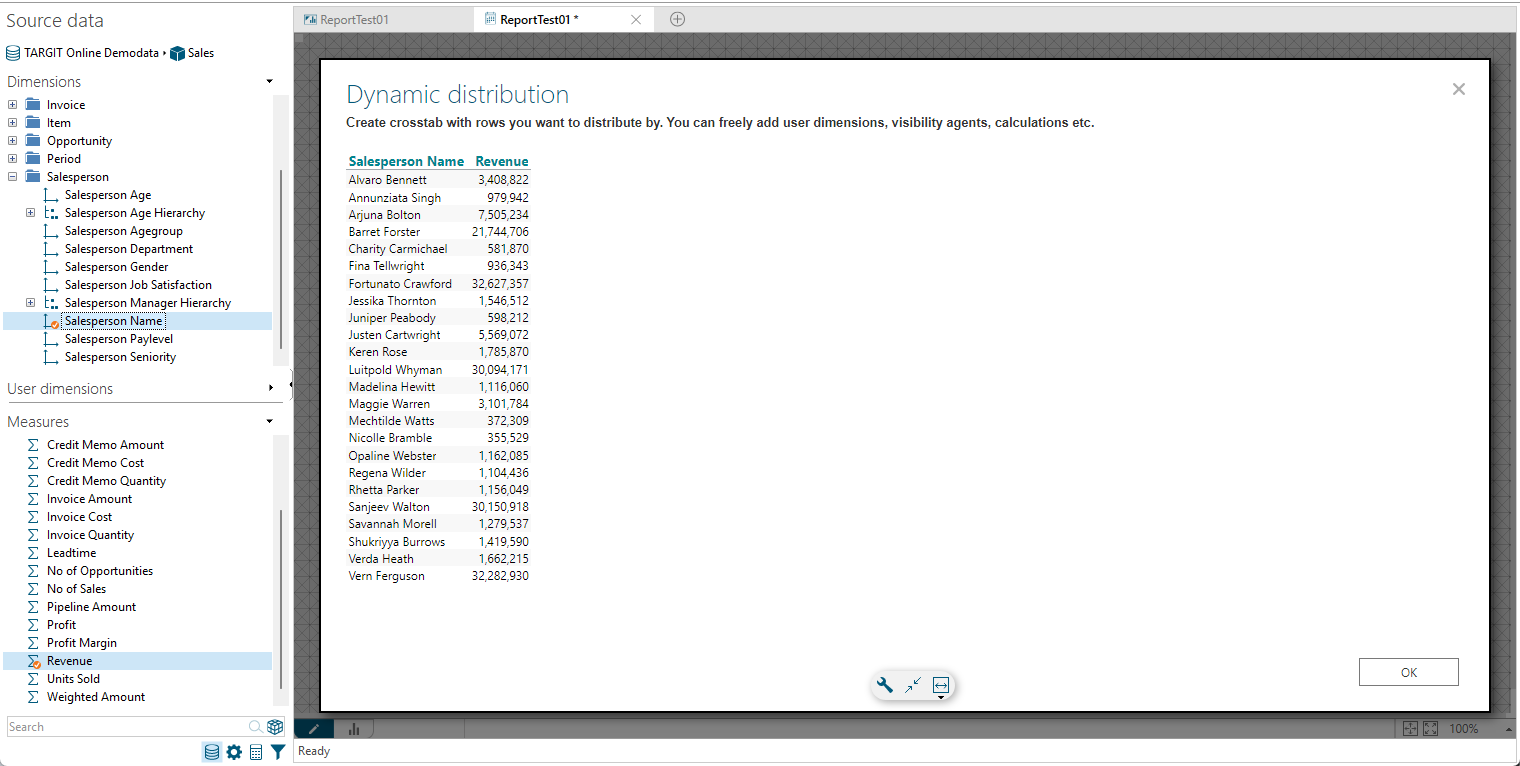This screenshot has width=1520, height=766.
Task: Select the database source data icon
Action: 211,752
